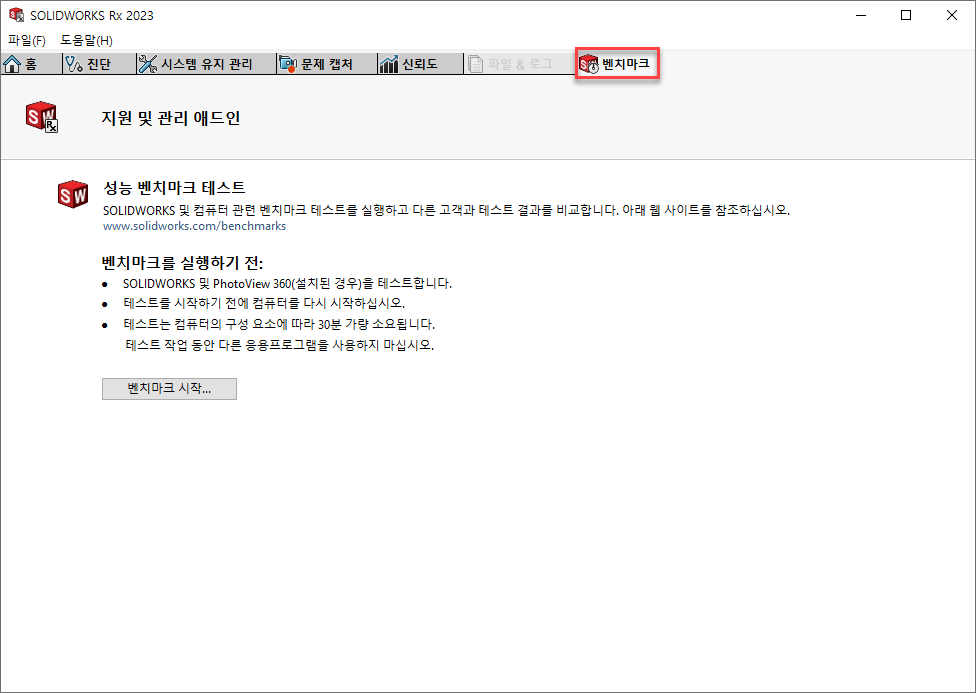Click the line warning about other applications
Viewport: 976px width, 693px height.
click(x=279, y=344)
